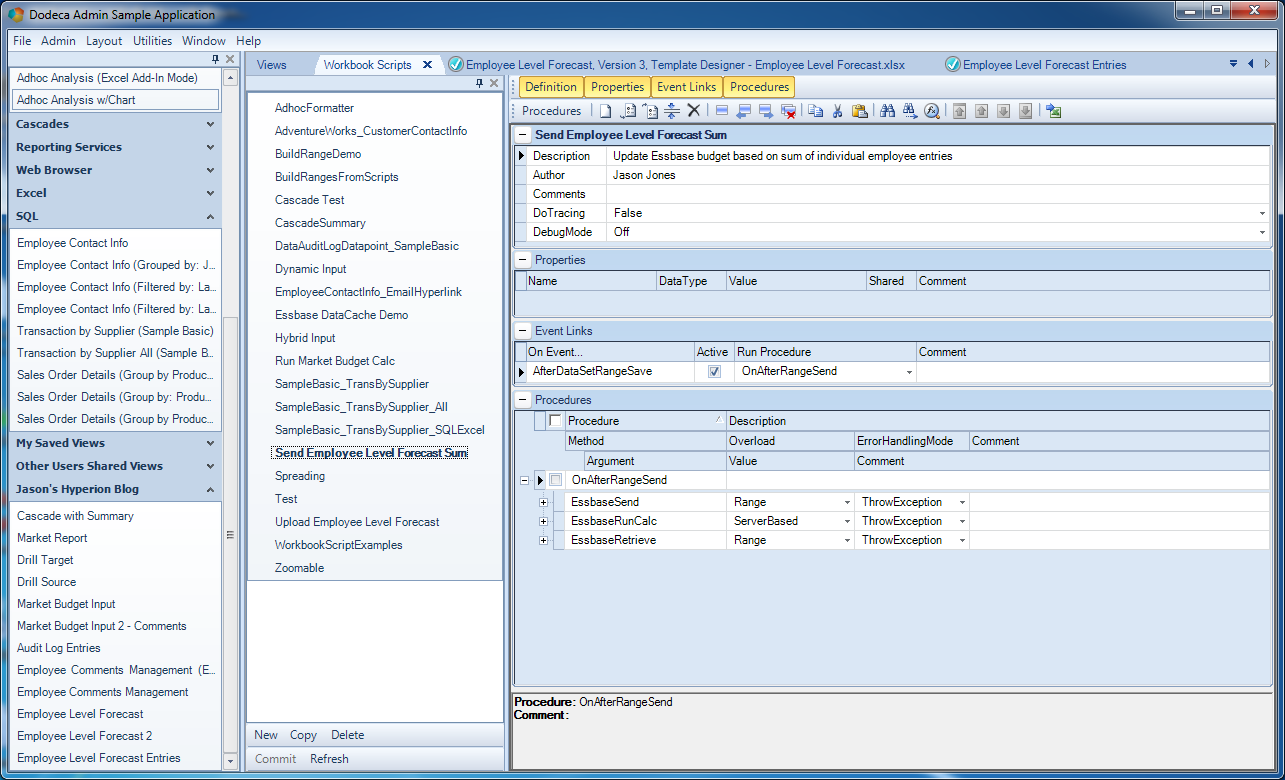Expand the EssbaseSend method row

[543, 502]
